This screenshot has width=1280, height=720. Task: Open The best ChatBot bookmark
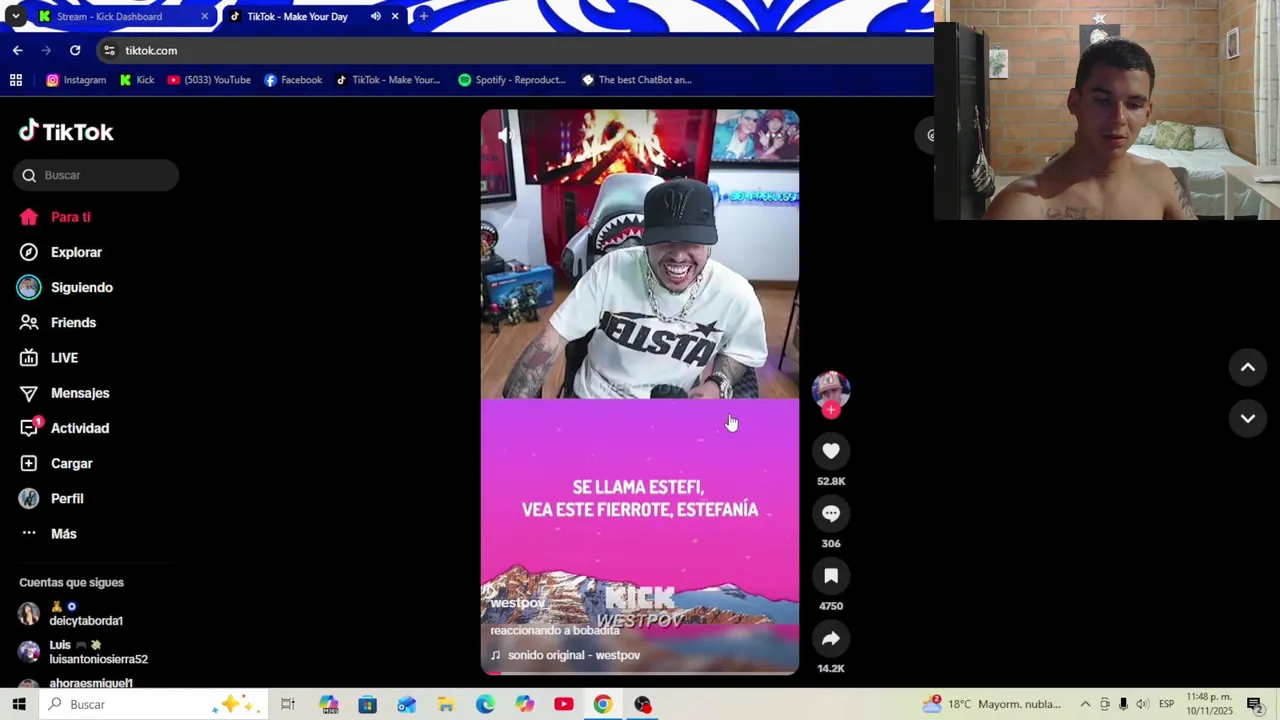click(637, 80)
